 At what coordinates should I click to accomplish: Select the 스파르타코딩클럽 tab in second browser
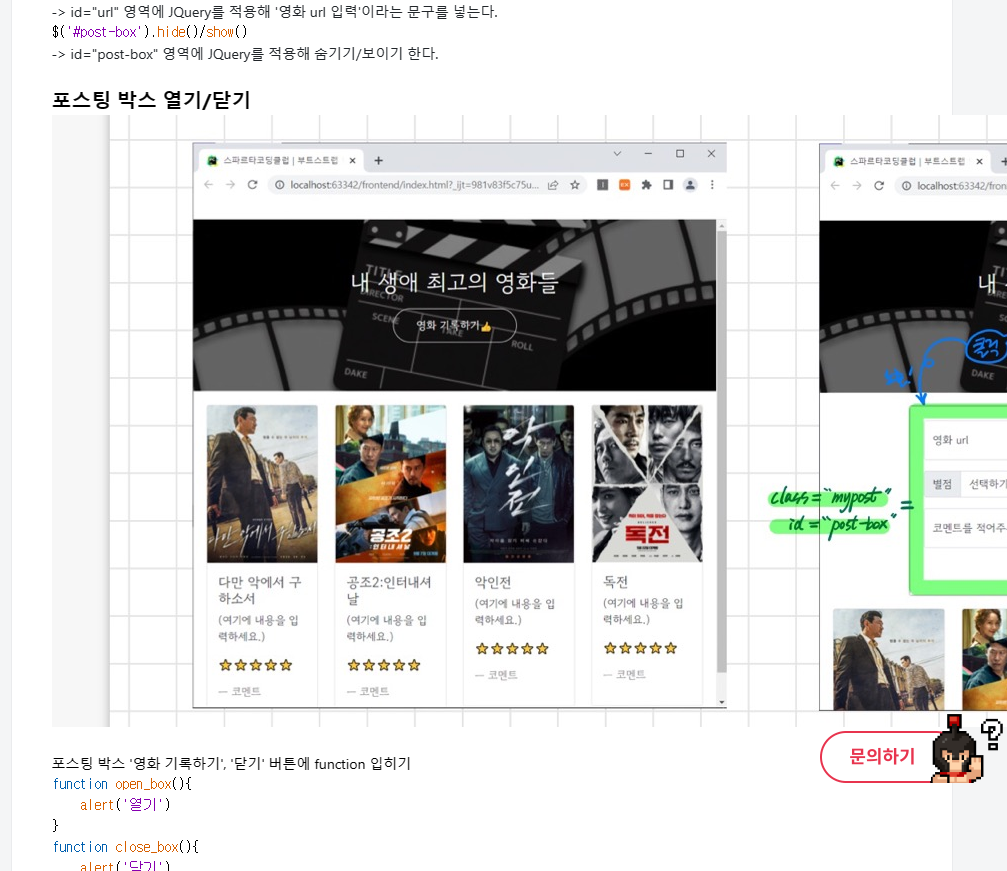click(907, 161)
